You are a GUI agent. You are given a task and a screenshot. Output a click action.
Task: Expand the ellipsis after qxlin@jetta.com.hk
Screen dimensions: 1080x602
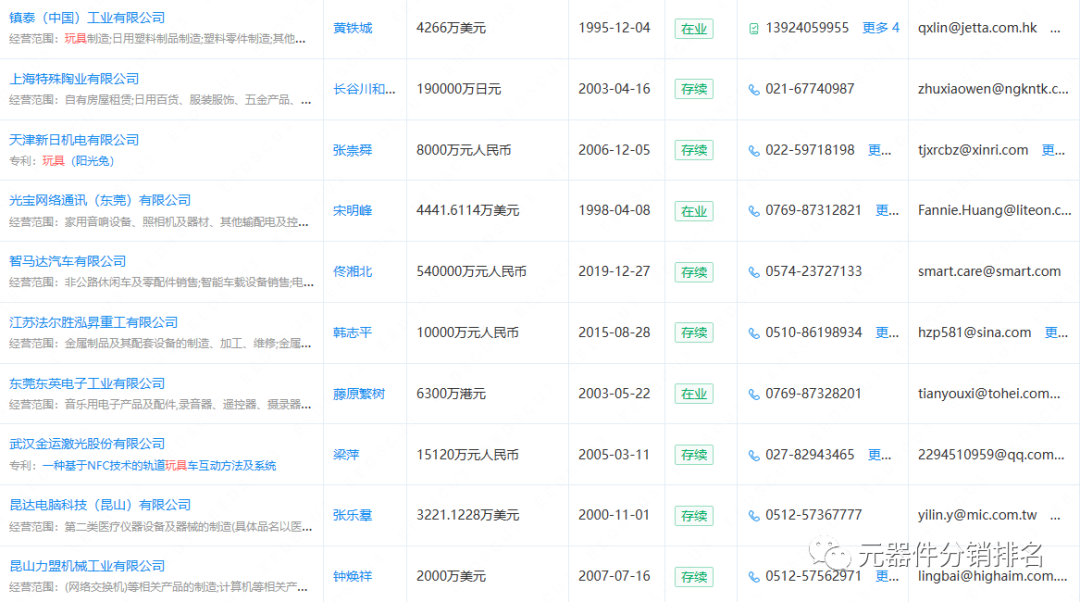coord(1055,30)
